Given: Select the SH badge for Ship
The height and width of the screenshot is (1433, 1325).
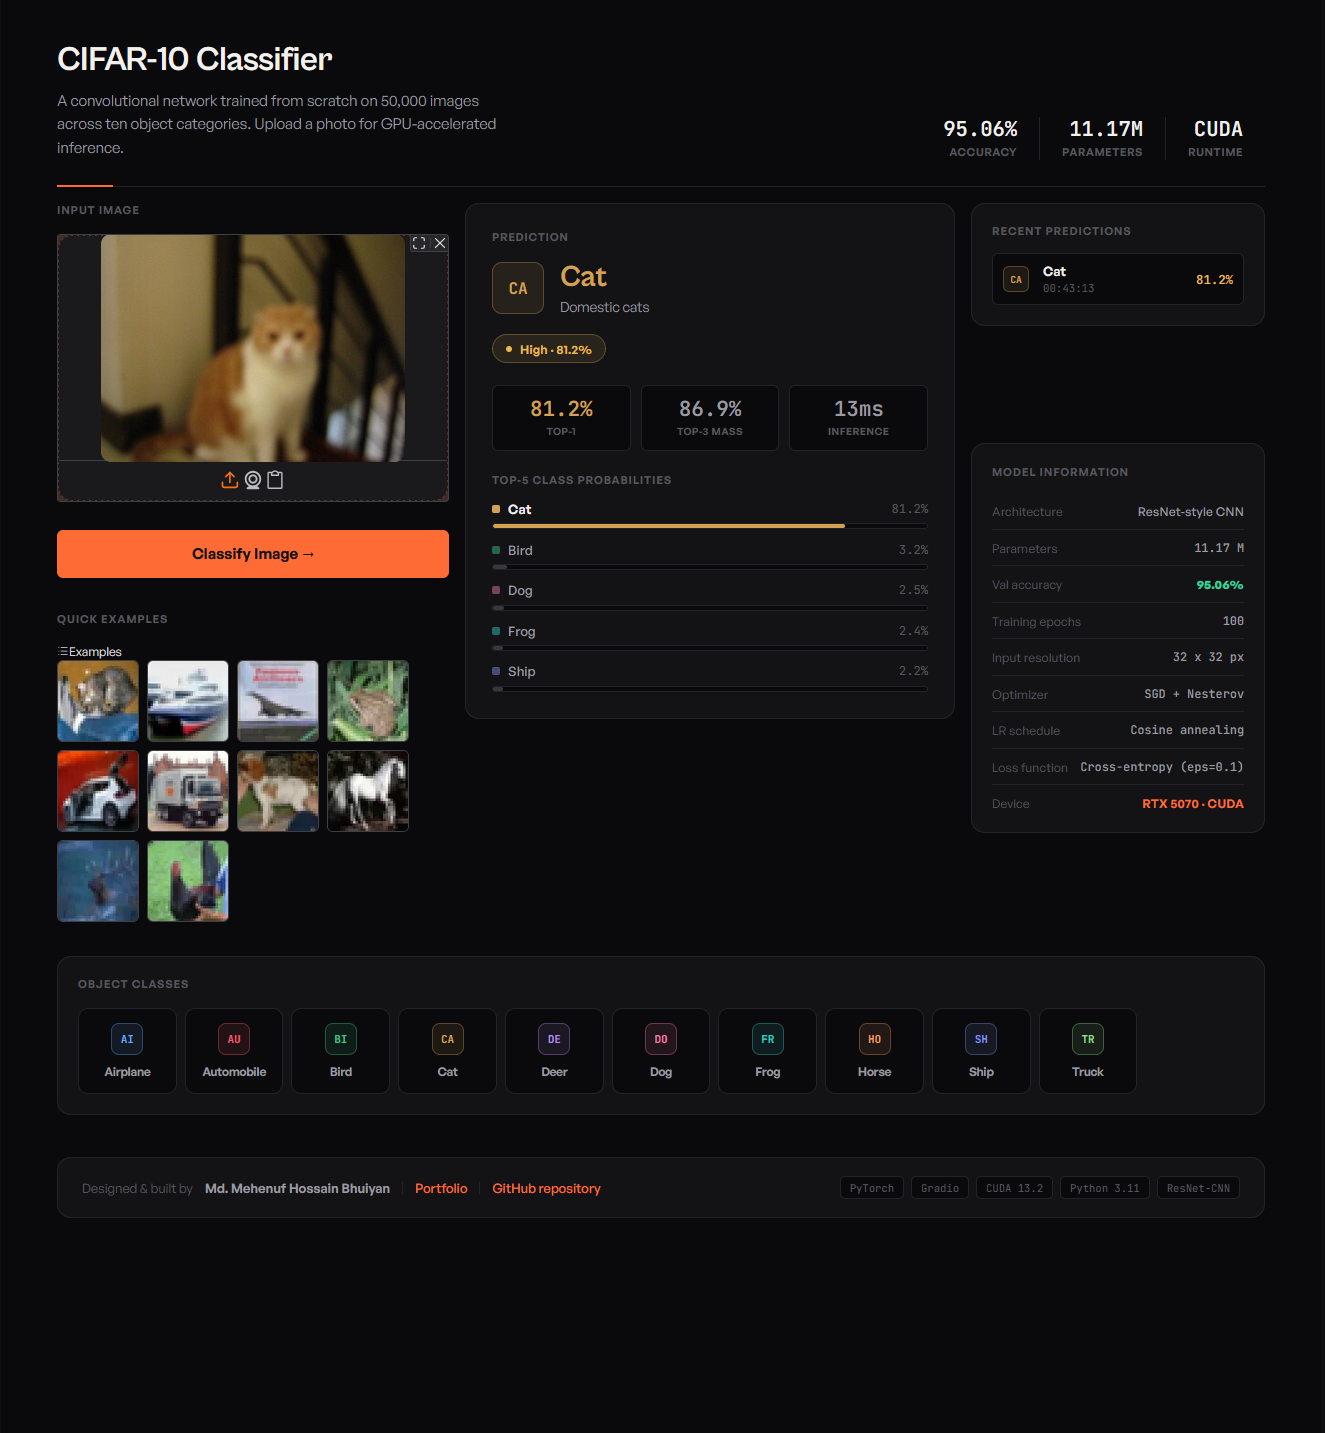Looking at the screenshot, I should [x=981, y=1039].
